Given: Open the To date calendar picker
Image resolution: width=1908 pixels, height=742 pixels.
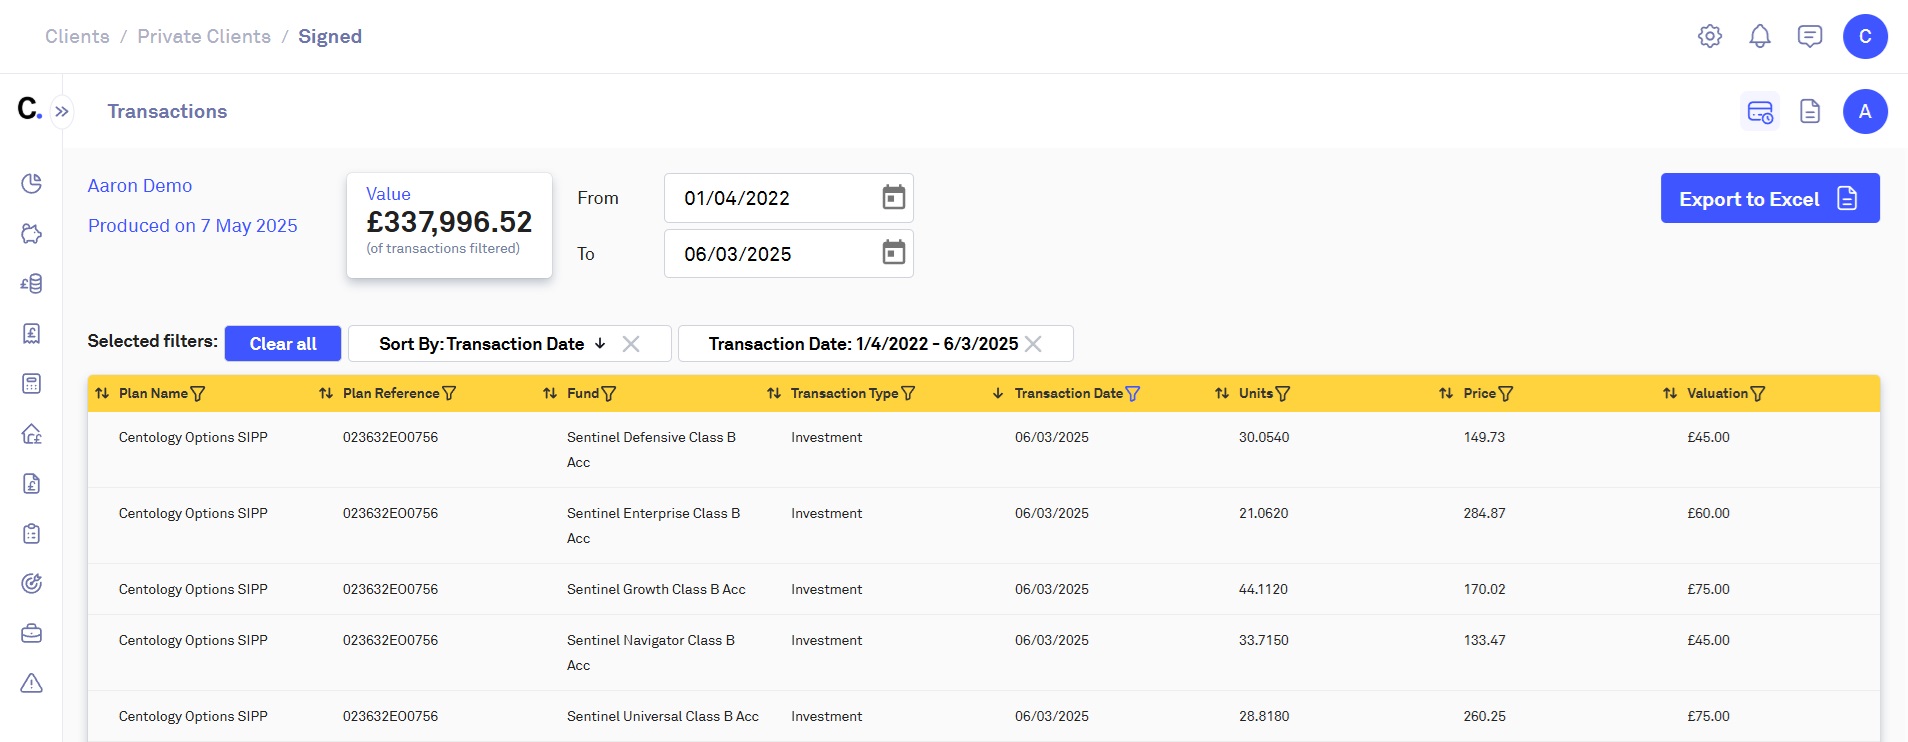Looking at the screenshot, I should point(893,253).
